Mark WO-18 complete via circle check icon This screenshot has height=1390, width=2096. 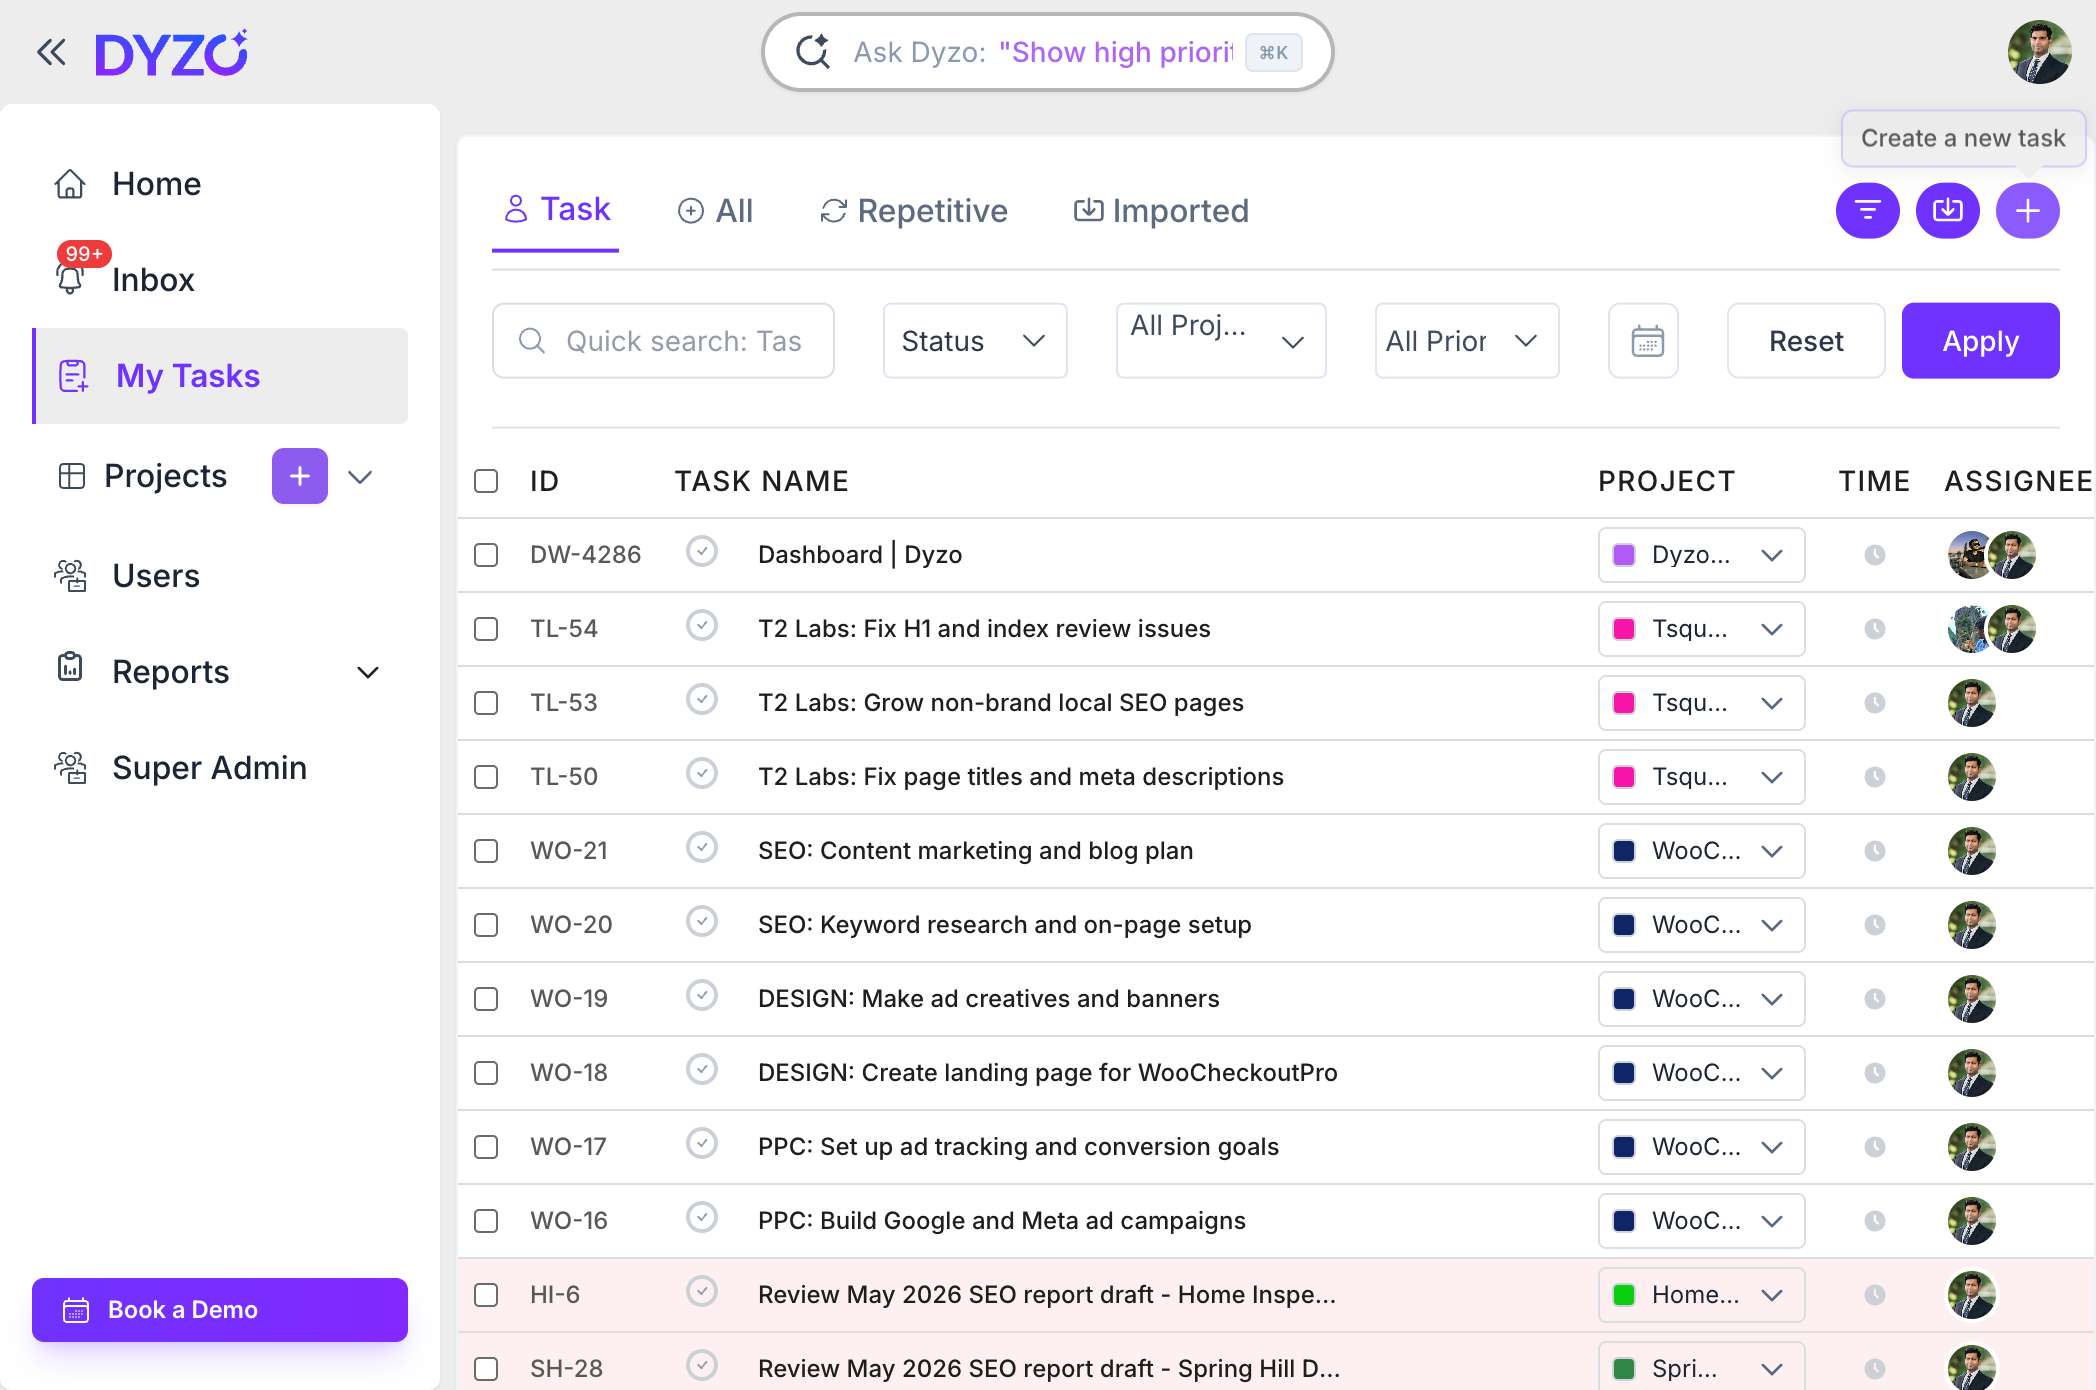tap(702, 1069)
